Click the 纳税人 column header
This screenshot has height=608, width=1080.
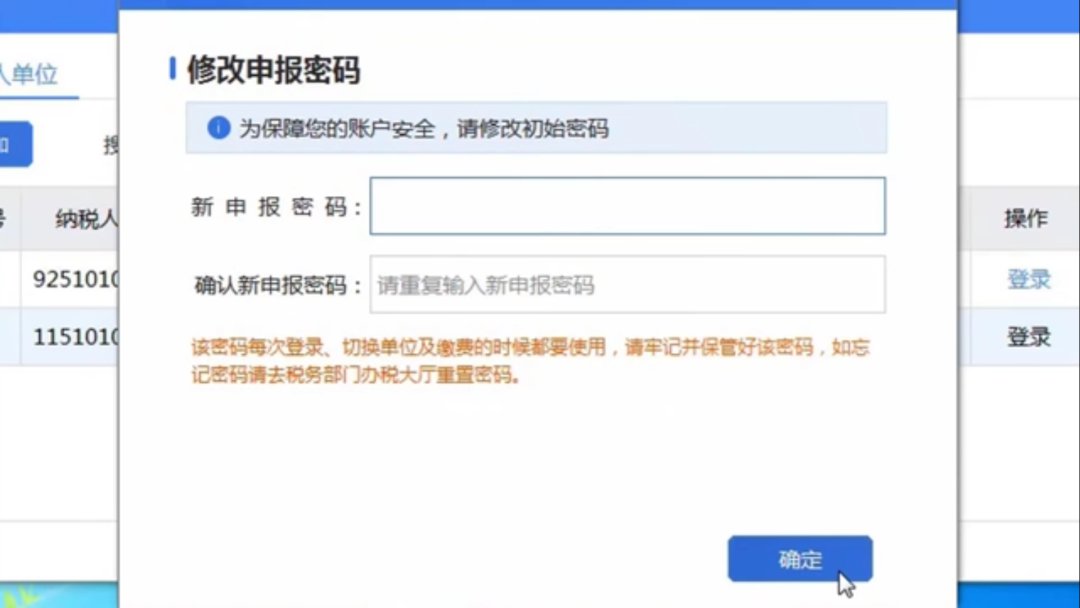(x=85, y=220)
